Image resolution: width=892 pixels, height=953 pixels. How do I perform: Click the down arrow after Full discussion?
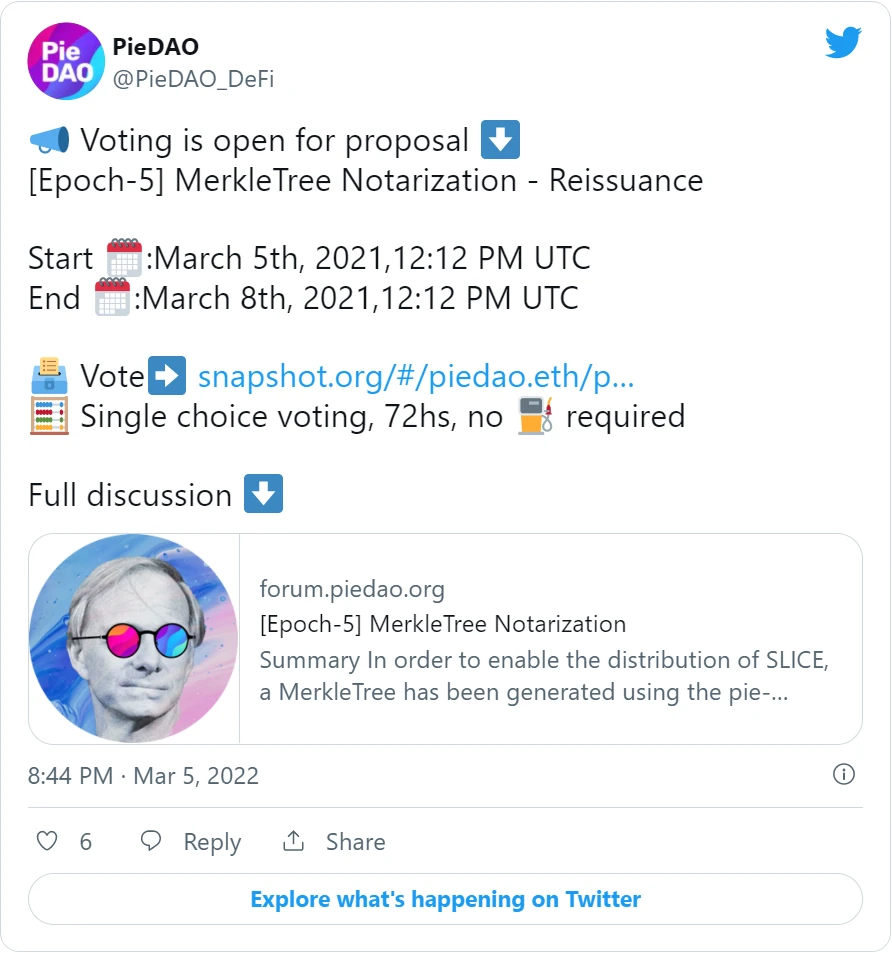[263, 494]
